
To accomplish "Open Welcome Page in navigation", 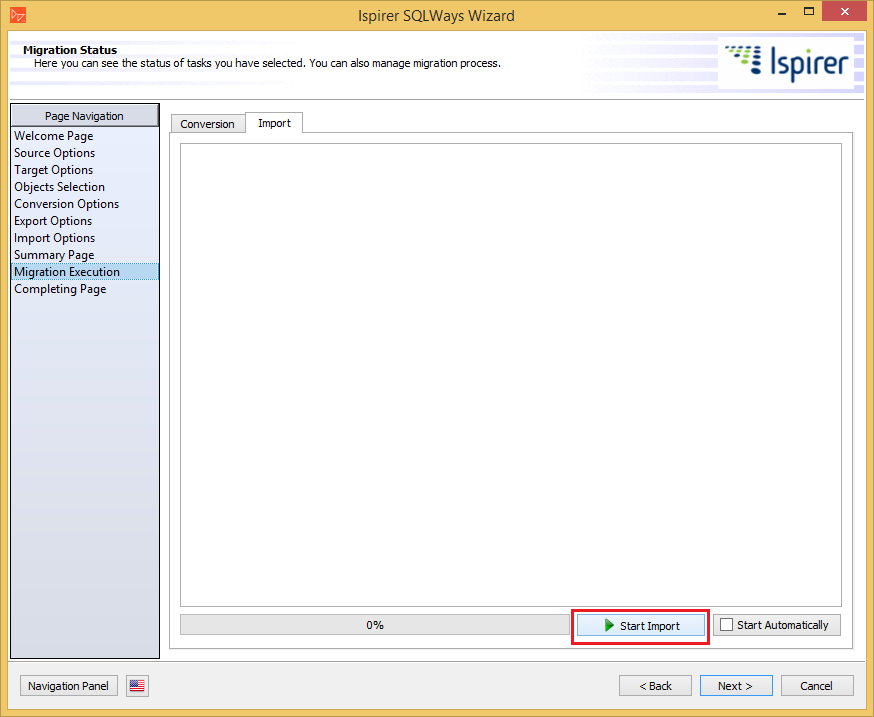I will pyautogui.click(x=54, y=136).
